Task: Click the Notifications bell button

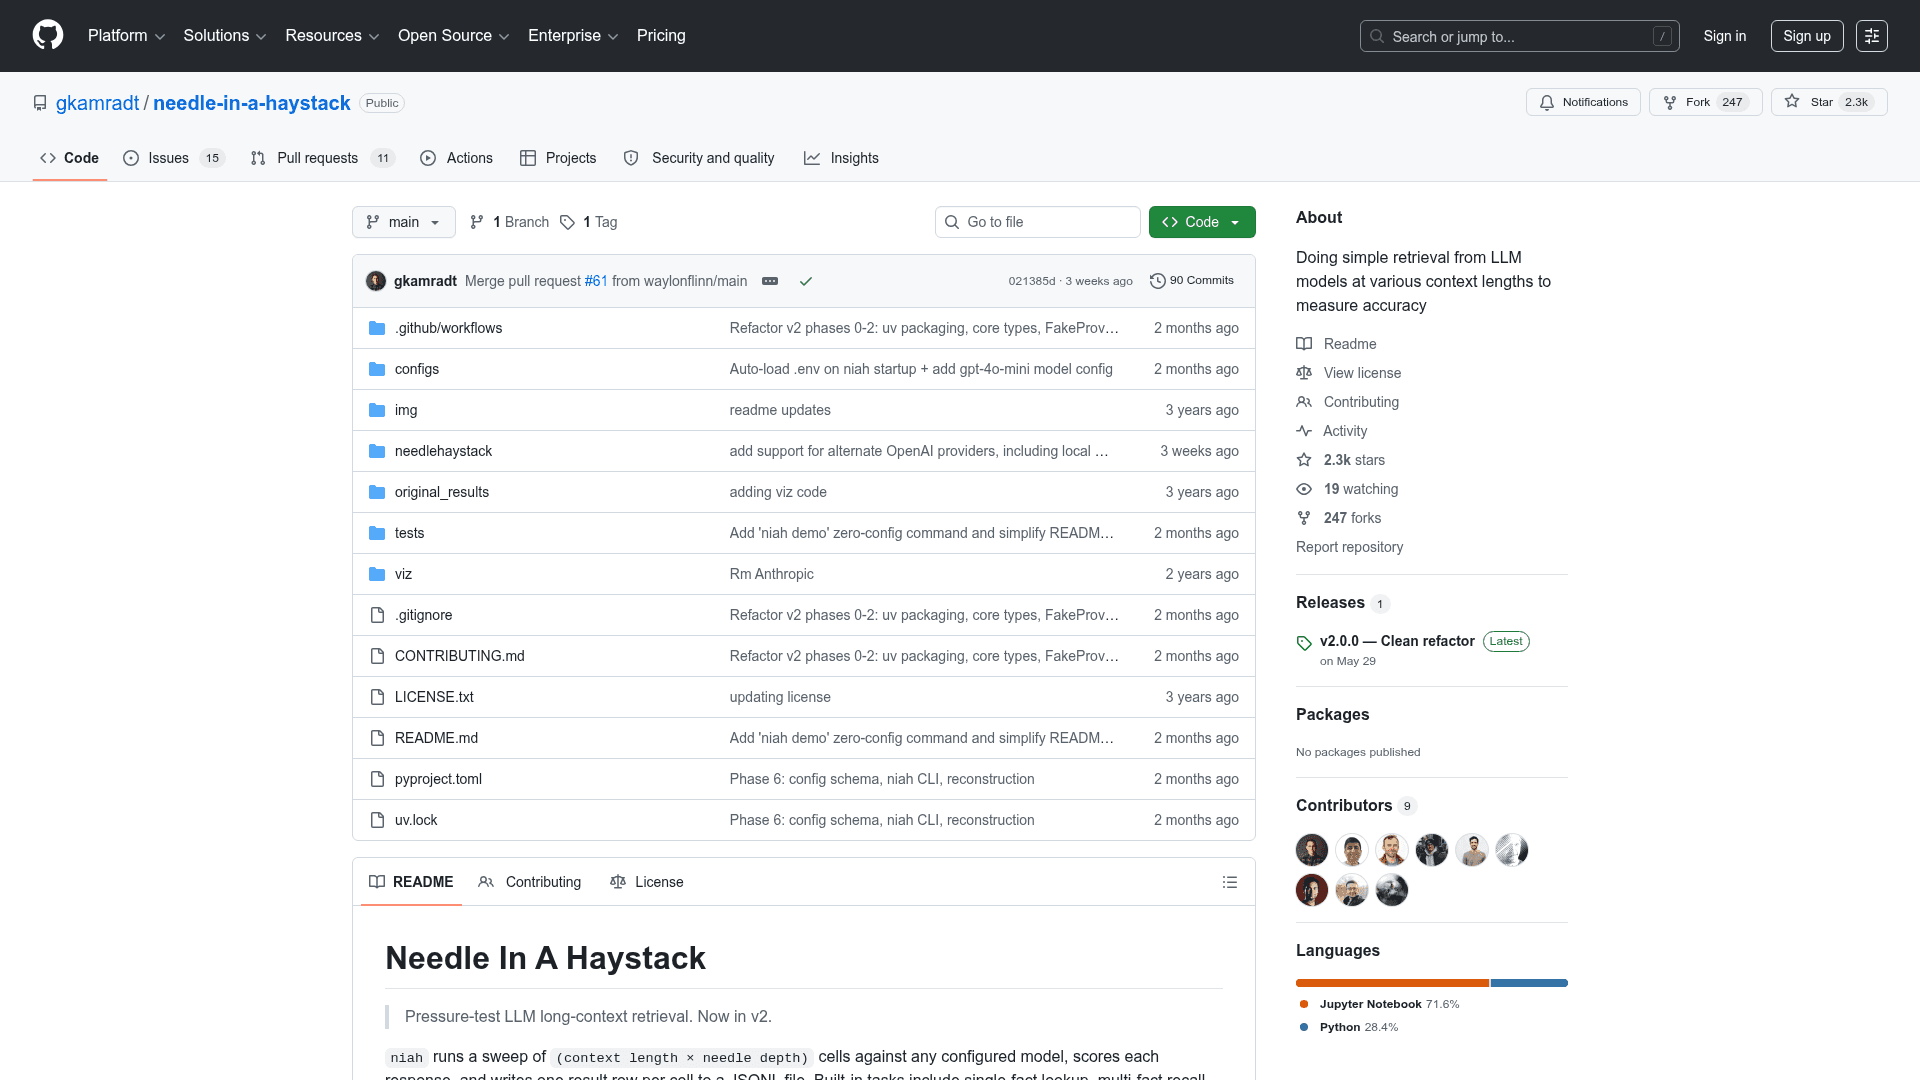Action: click(1583, 102)
